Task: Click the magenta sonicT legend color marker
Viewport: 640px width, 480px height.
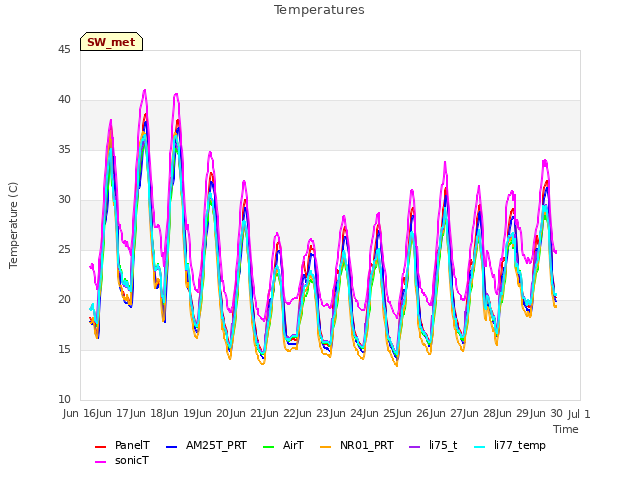Action: (100, 462)
